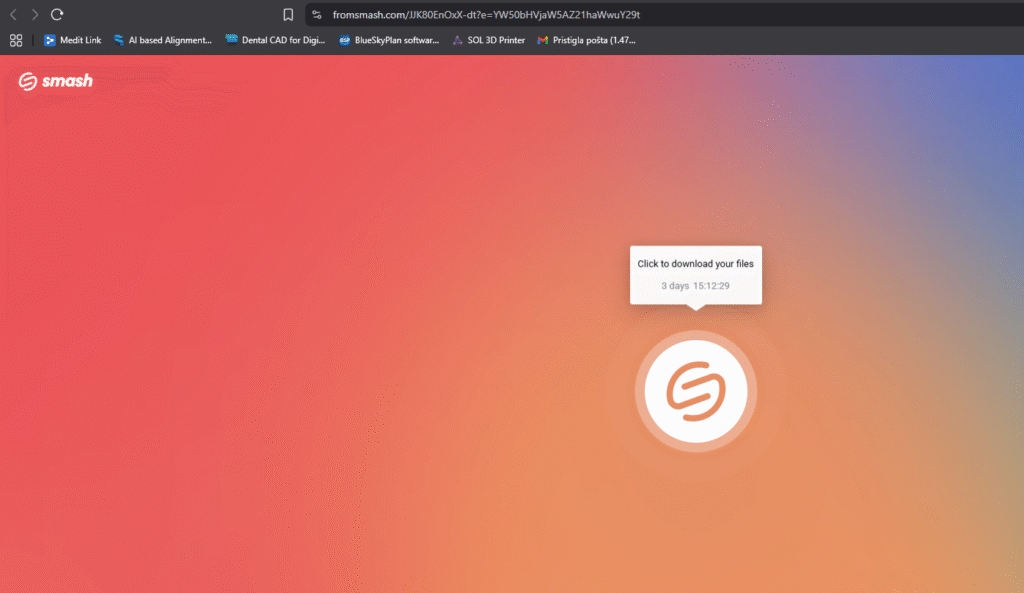Go back with browser back arrow
The height and width of the screenshot is (593, 1024).
pos(13,14)
